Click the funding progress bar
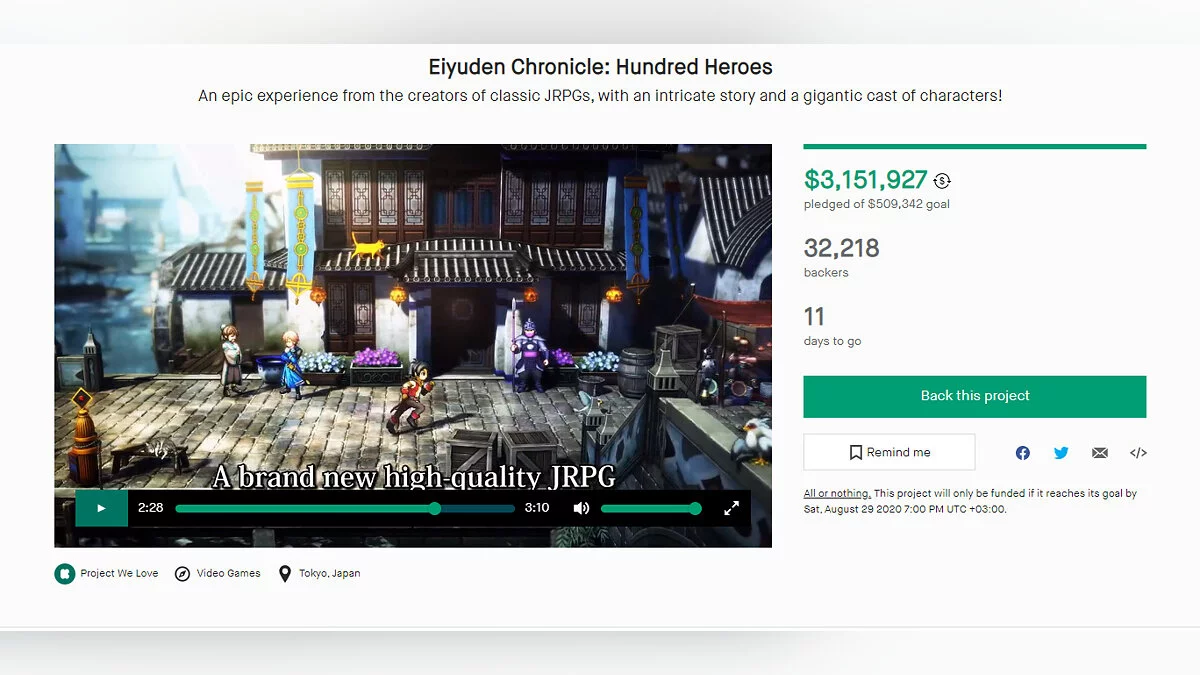Image resolution: width=1200 pixels, height=675 pixels. (975, 147)
